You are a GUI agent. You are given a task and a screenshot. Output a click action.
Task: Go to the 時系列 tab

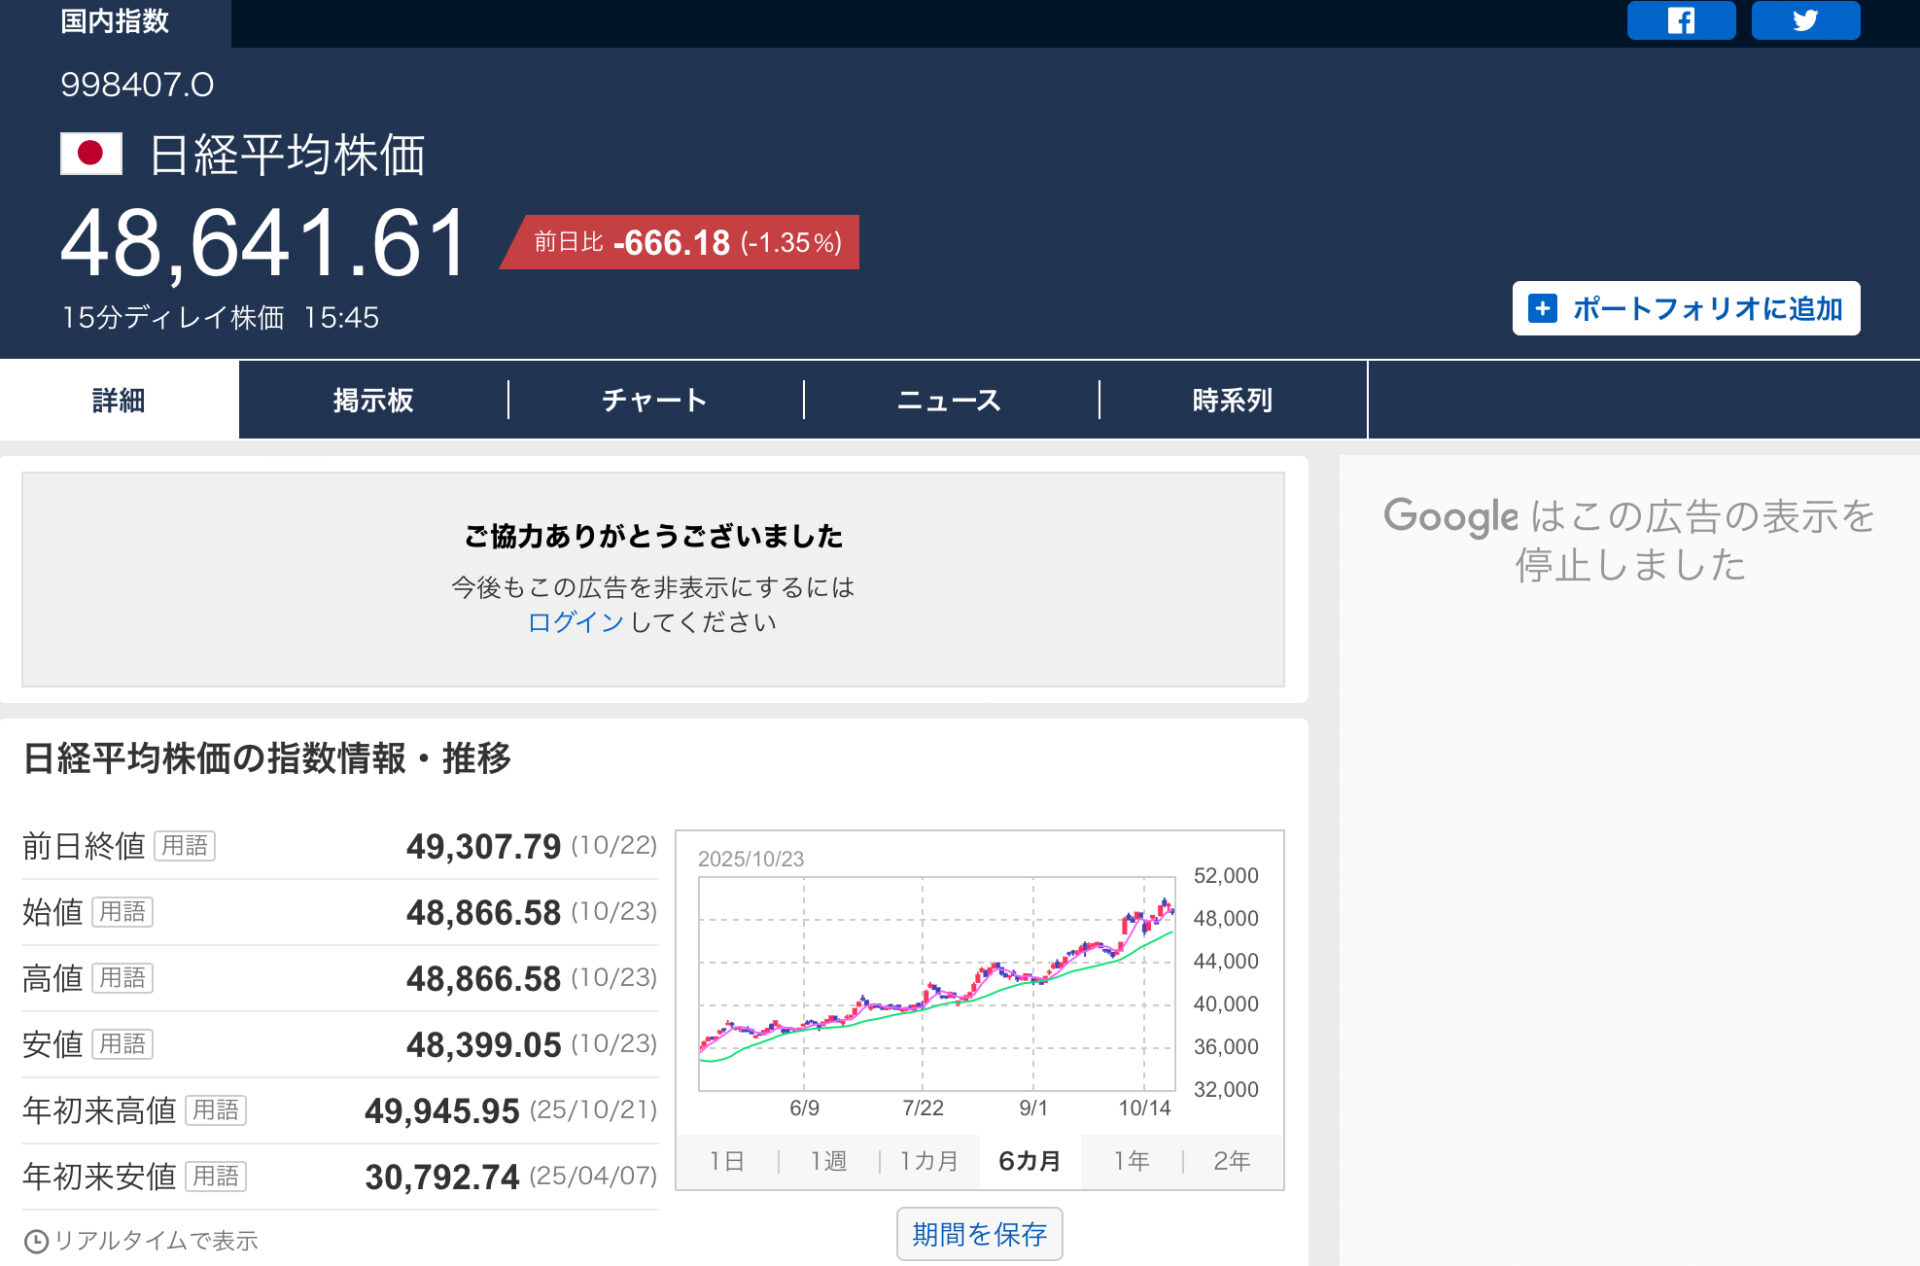pos(1232,400)
